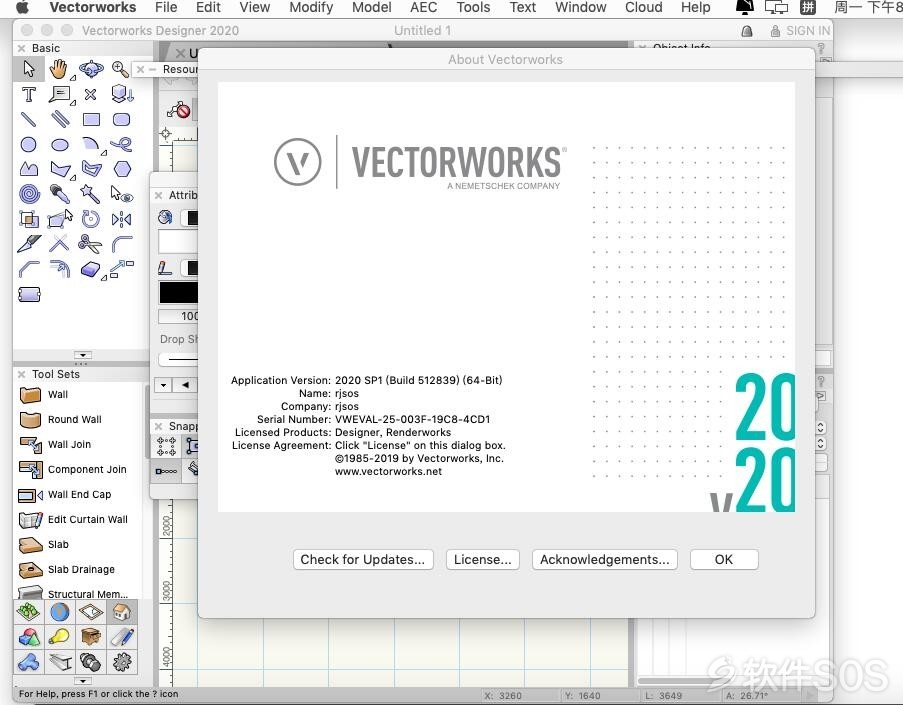Screen dimensions: 903x705
Task: Select the Rotate tool
Action: (x=91, y=219)
